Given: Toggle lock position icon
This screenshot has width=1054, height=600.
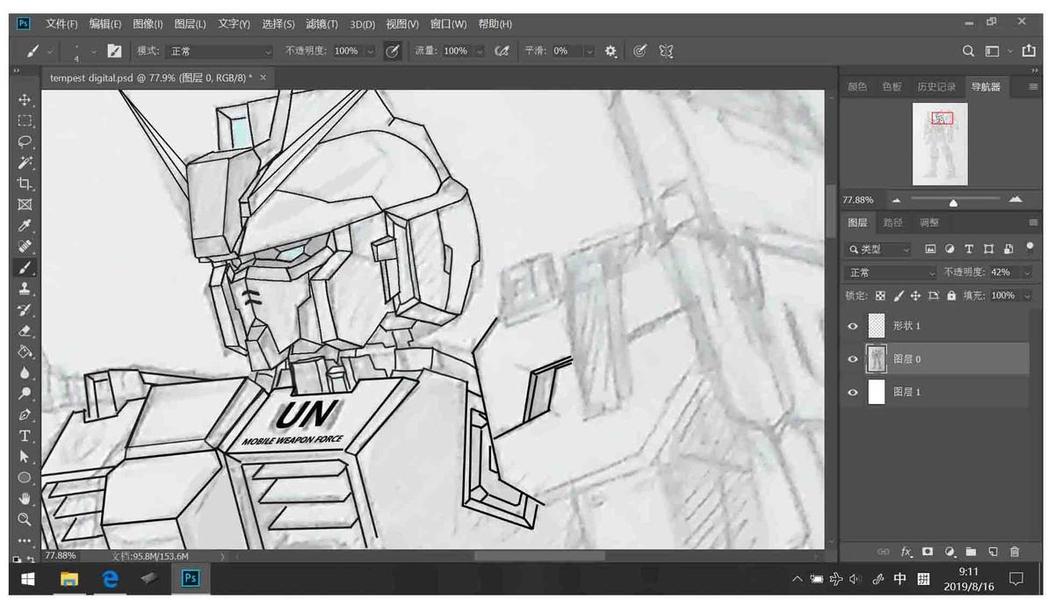Looking at the screenshot, I should tap(916, 296).
